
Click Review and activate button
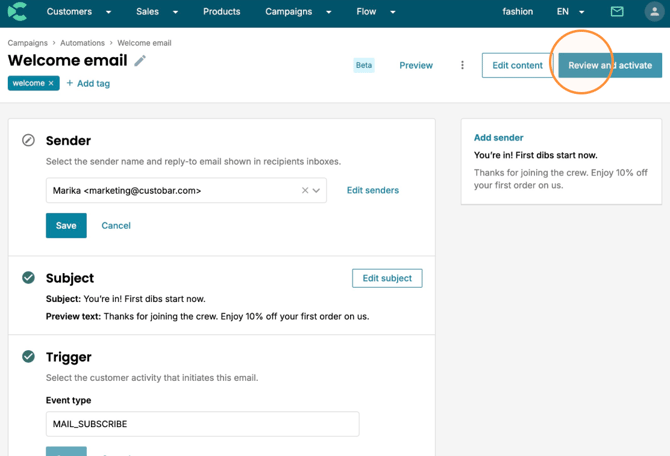click(x=610, y=65)
